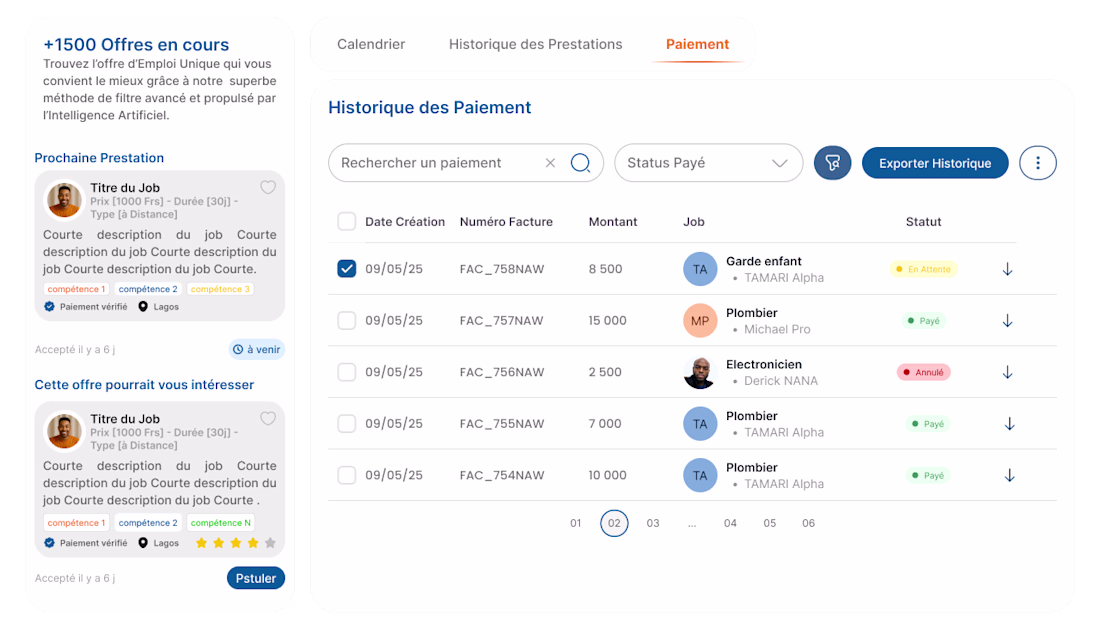Download invoice FAC_756NAW with the arrow icon
Screen dimensions: 1100x629
click(x=1007, y=372)
